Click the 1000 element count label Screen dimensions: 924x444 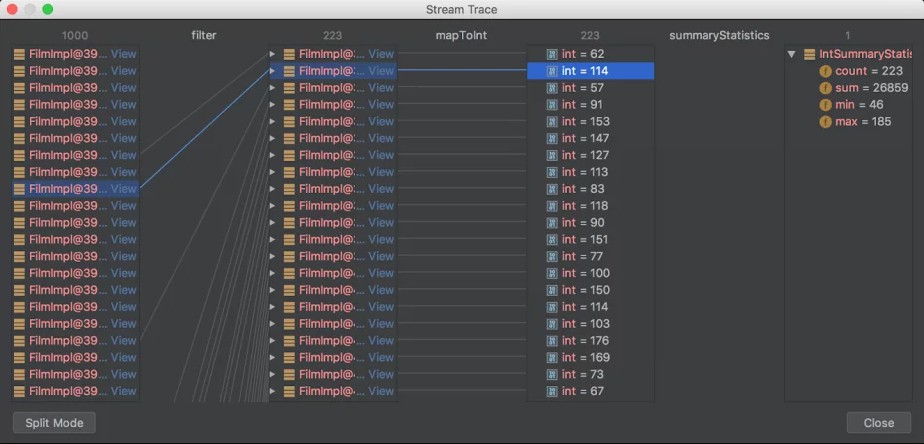click(75, 36)
